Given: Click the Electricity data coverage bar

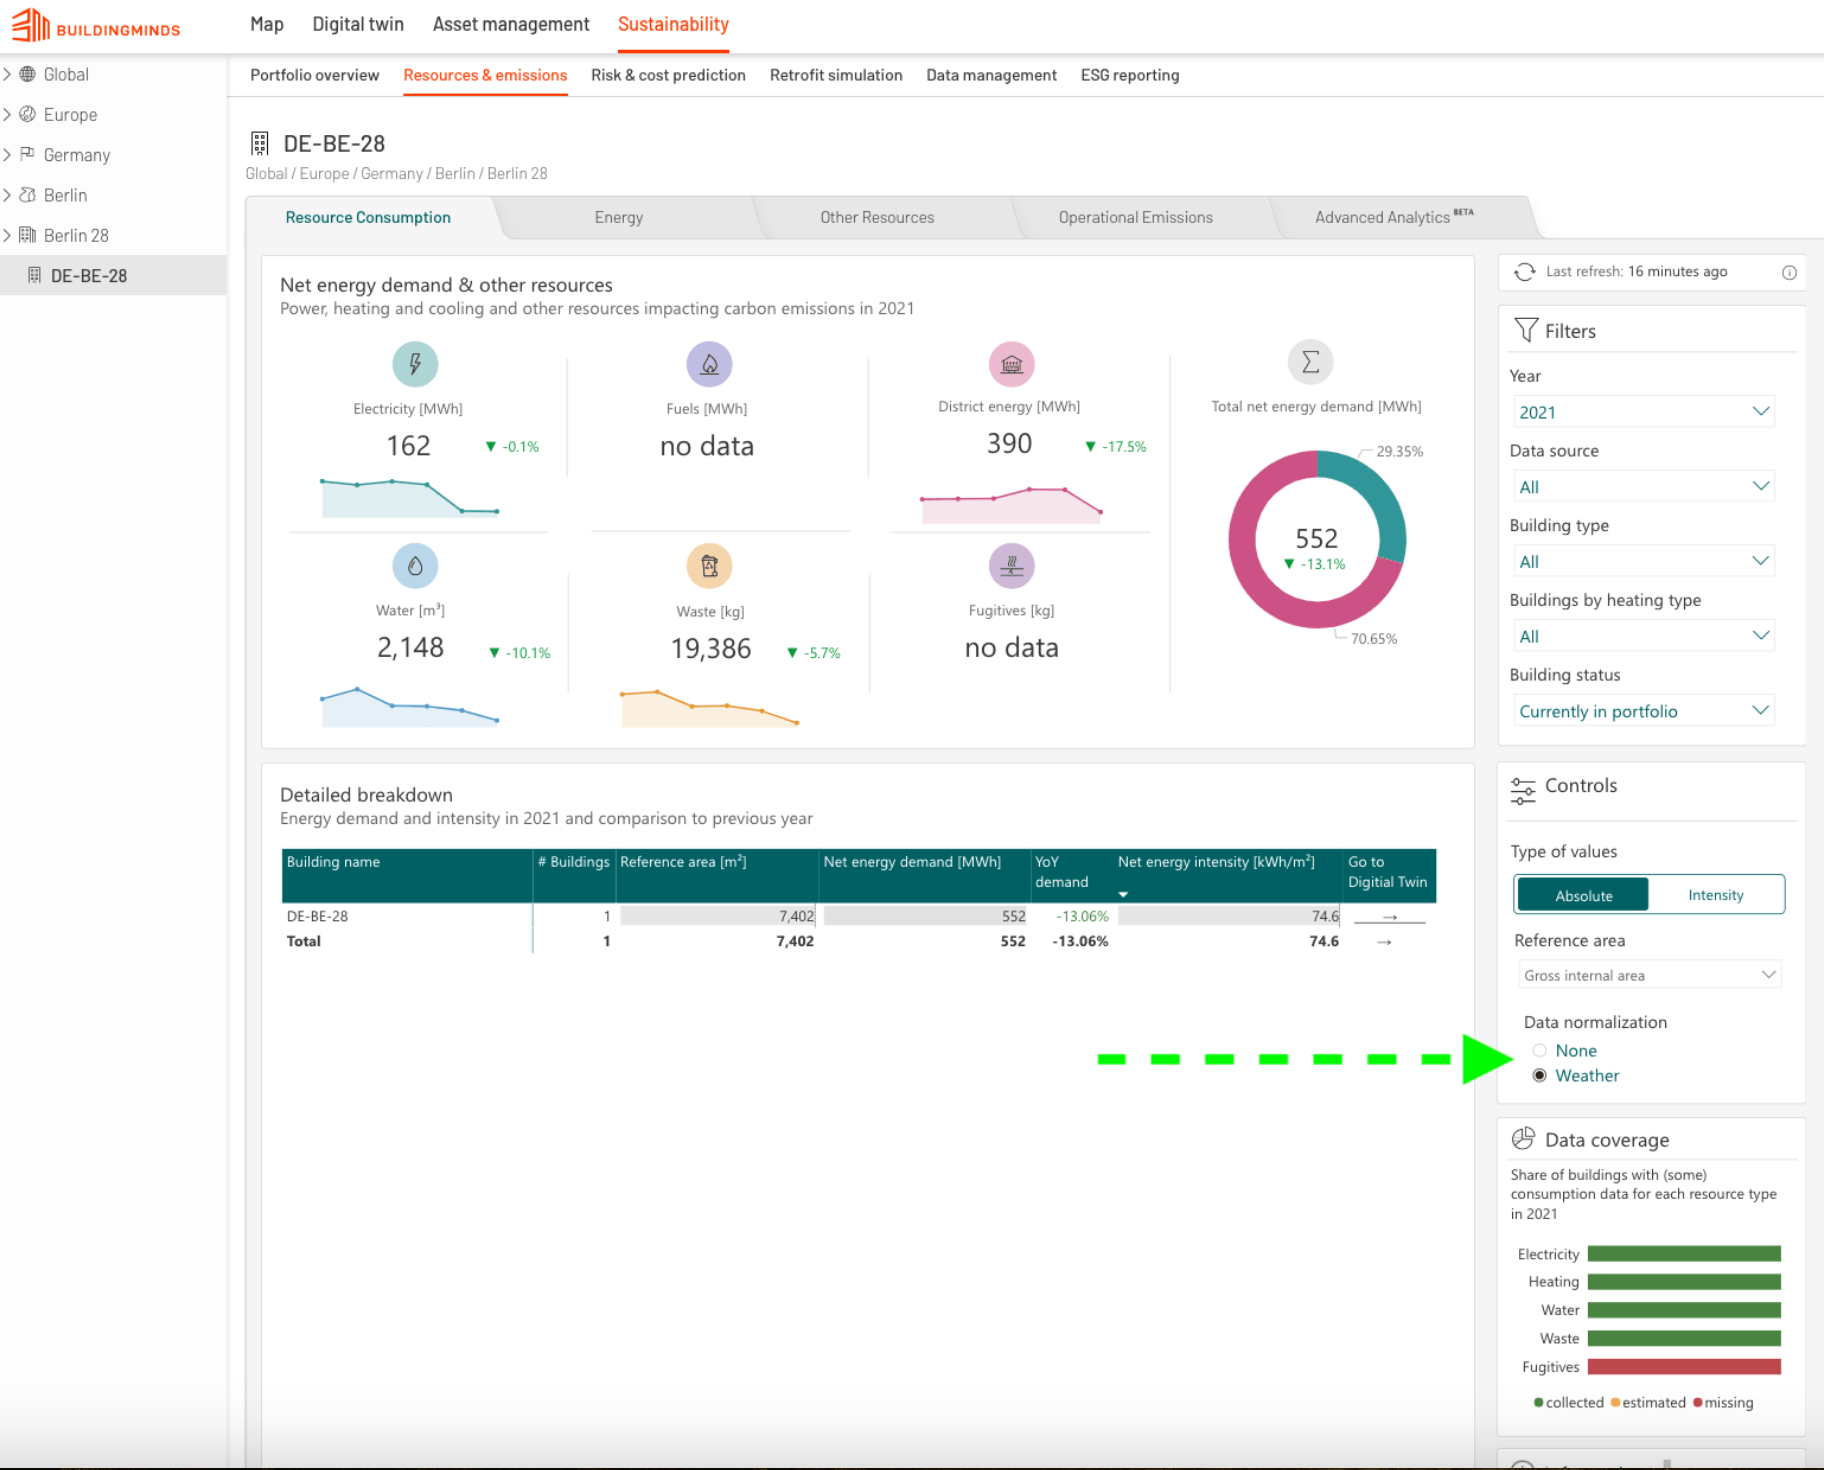Looking at the screenshot, I should point(1684,1254).
